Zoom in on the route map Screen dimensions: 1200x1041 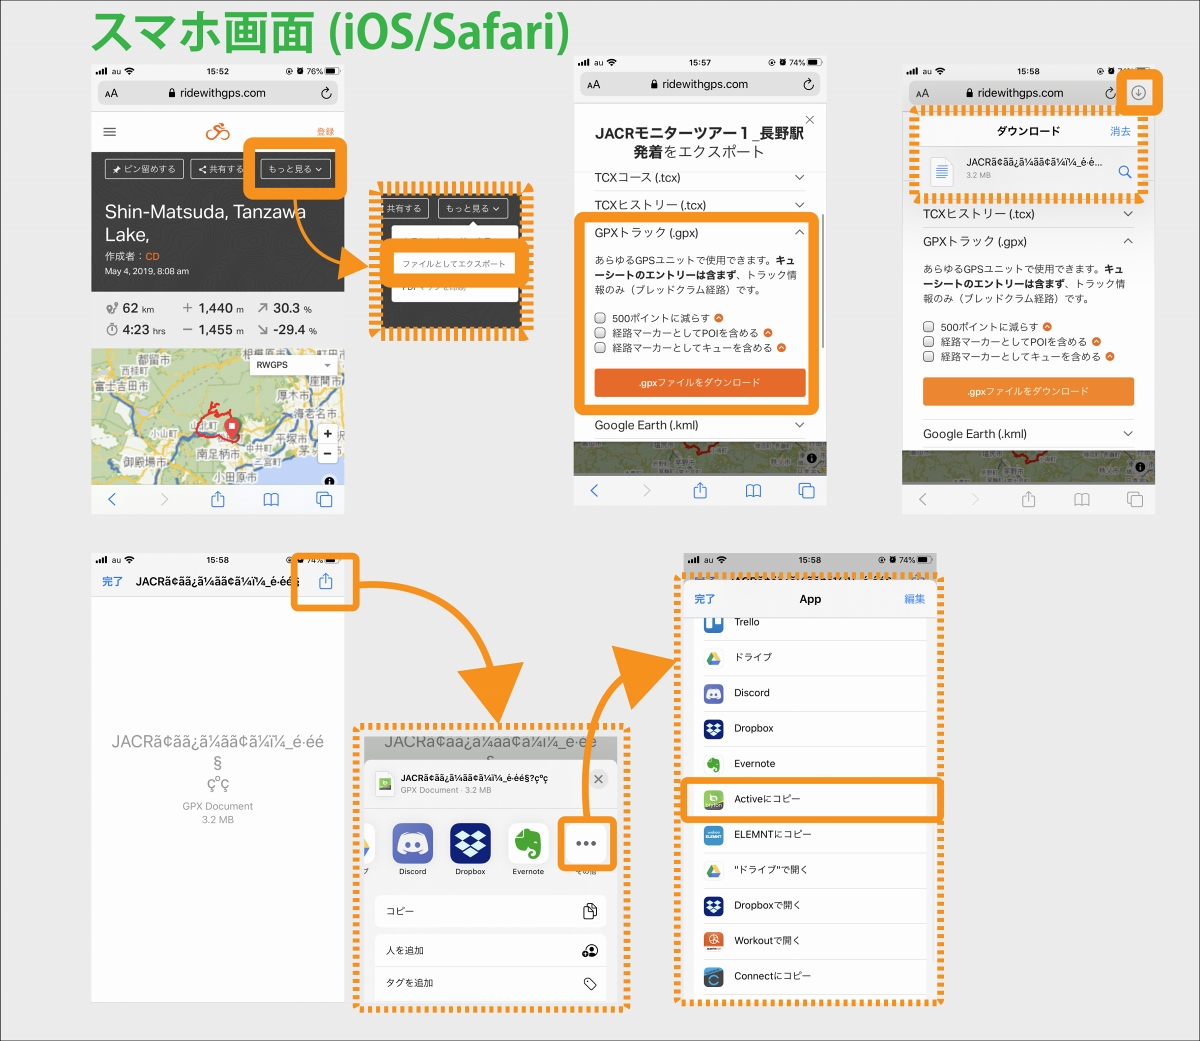point(327,434)
